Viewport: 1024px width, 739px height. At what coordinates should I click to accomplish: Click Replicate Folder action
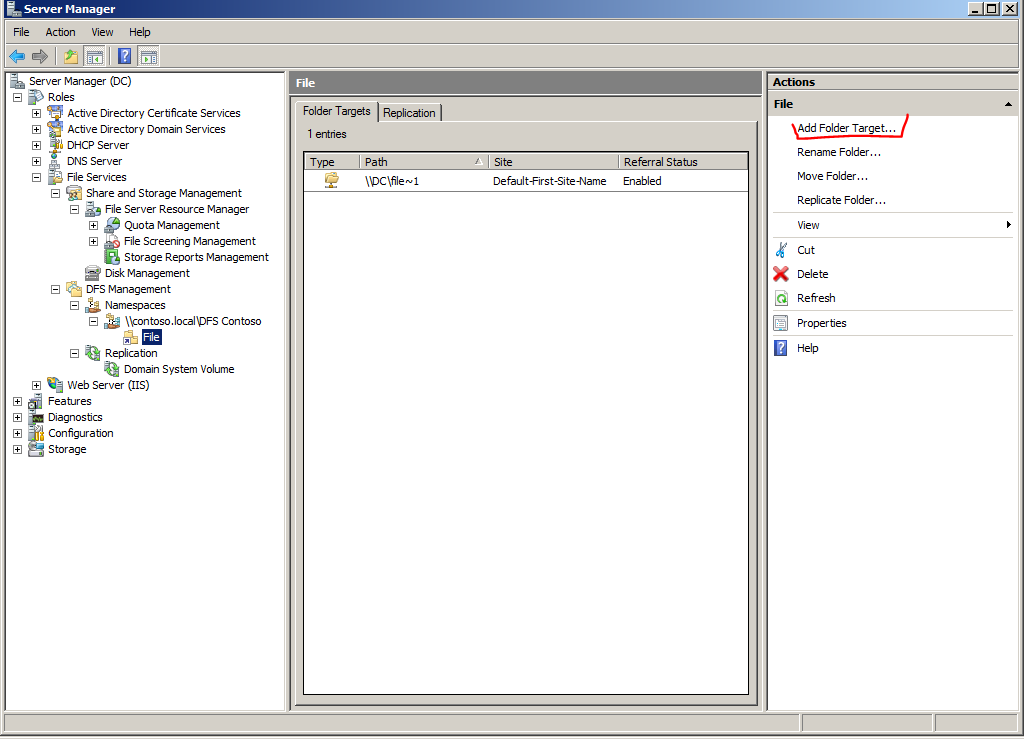pos(841,200)
